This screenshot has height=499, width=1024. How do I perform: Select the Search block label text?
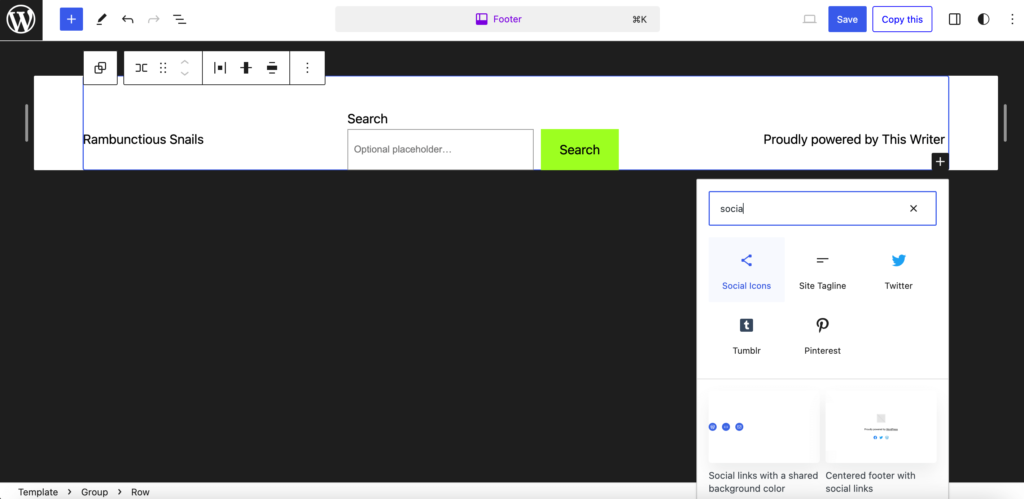[x=367, y=119]
